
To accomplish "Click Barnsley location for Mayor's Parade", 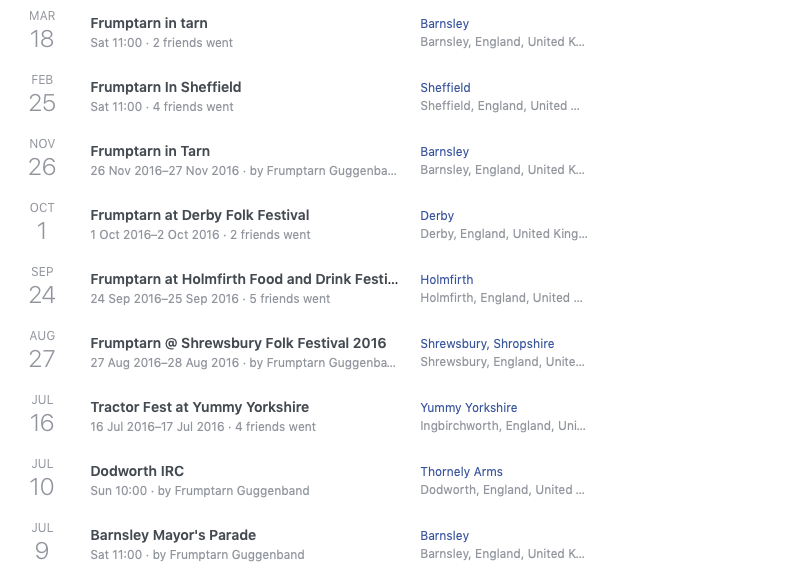I will 444,536.
